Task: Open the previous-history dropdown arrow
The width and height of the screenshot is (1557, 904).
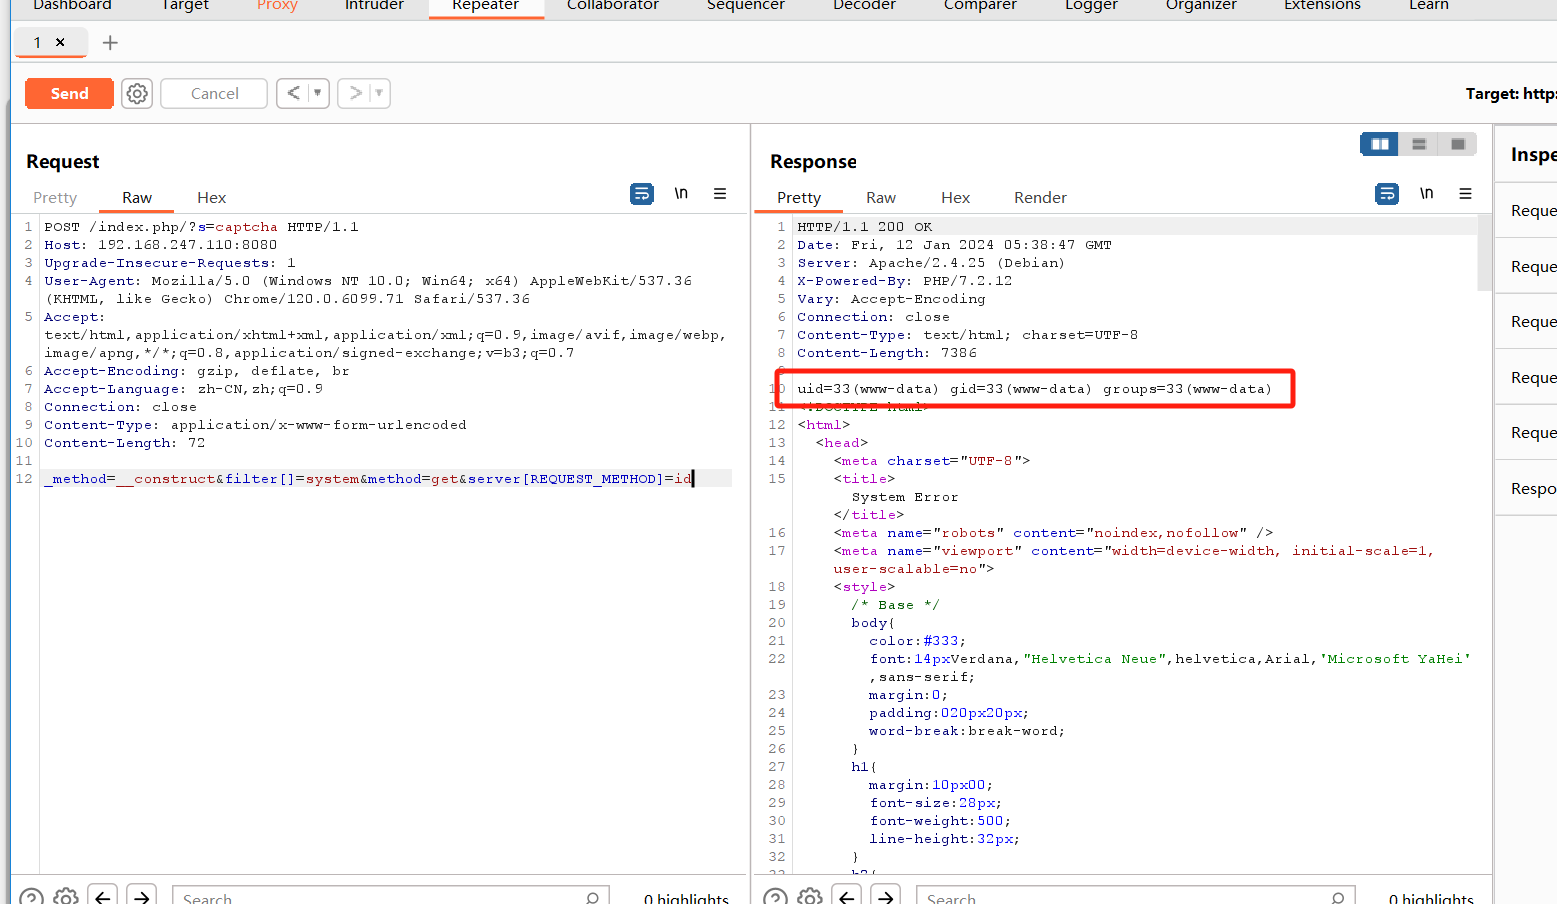Action: point(318,93)
